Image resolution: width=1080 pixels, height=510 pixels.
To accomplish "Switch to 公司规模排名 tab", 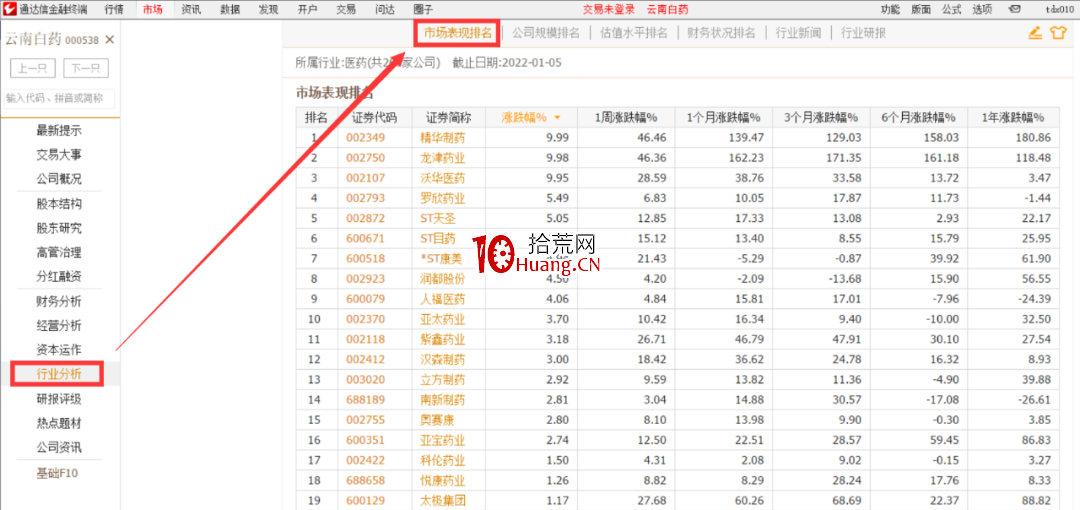I will coord(546,32).
